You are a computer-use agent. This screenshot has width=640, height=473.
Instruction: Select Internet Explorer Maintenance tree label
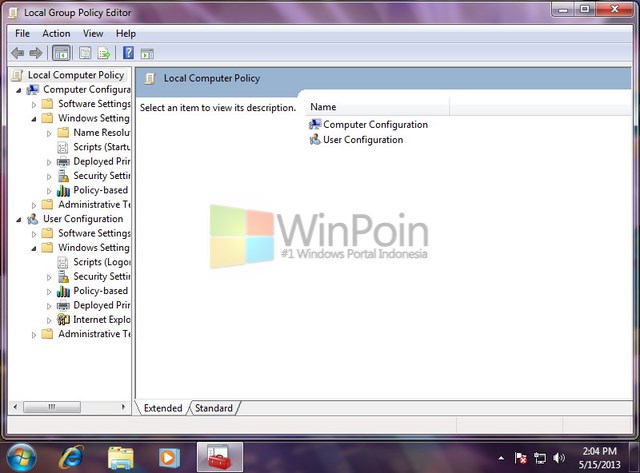click(102, 320)
